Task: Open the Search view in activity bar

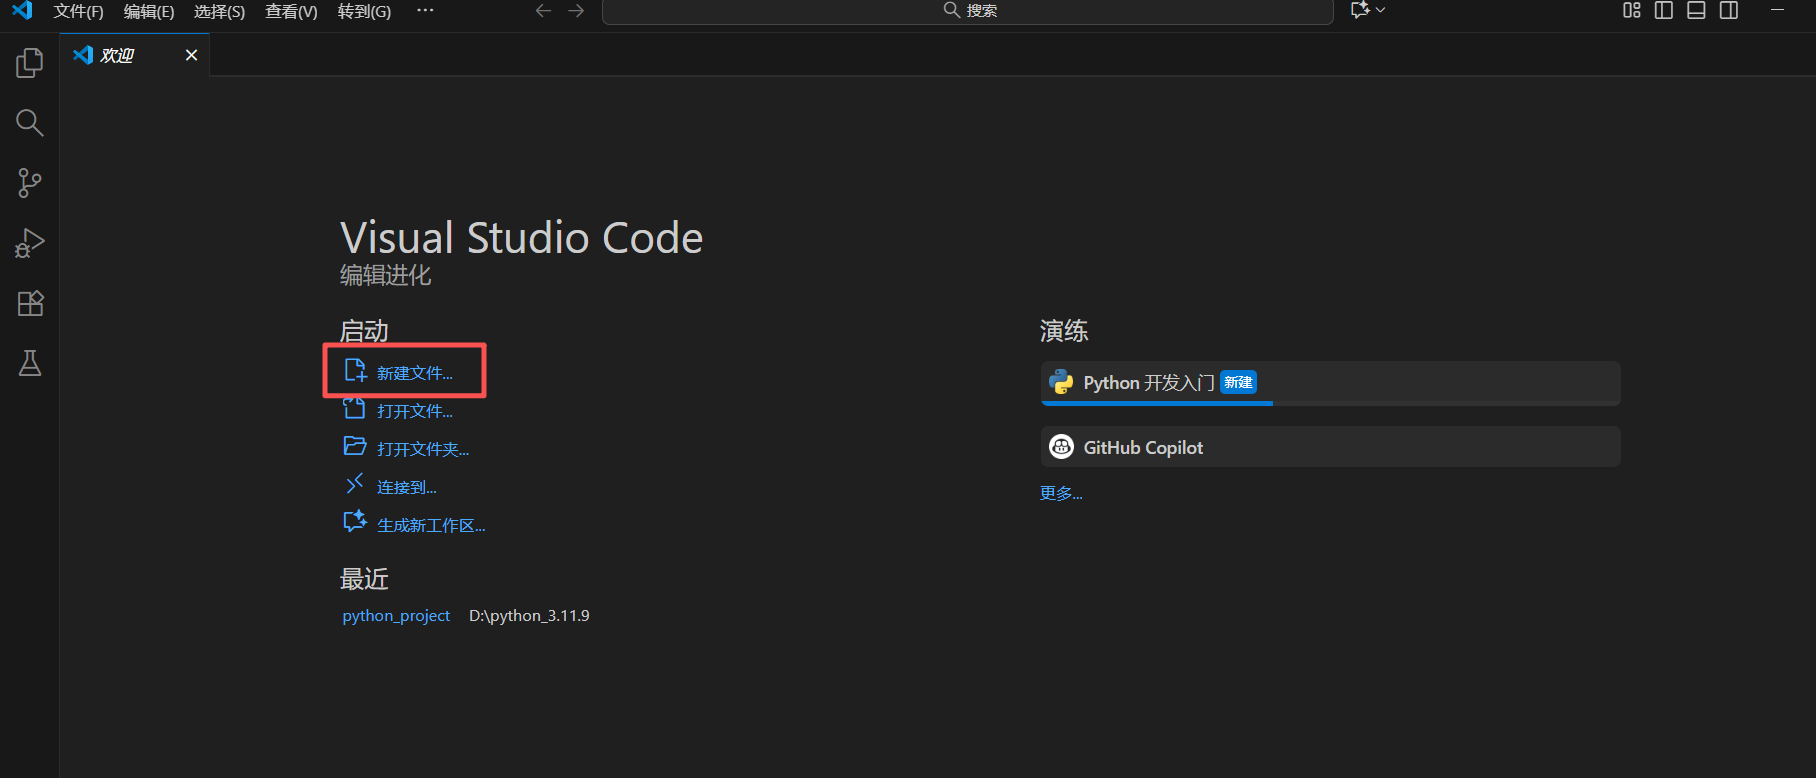Action: [30, 123]
